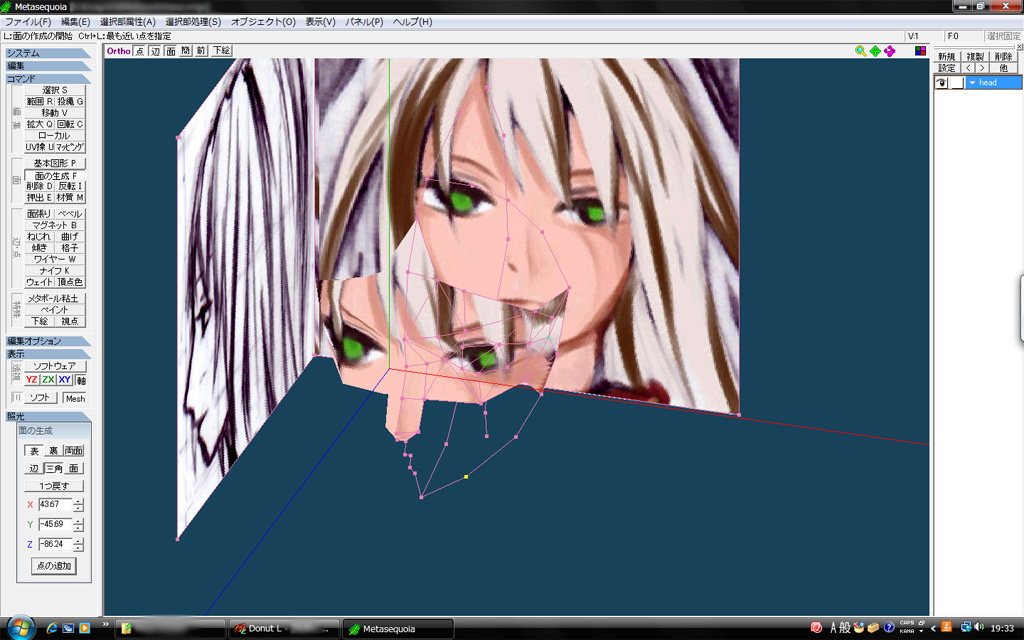Select the ペイント paint command
Image resolution: width=1024 pixels, height=640 pixels.
(55, 310)
